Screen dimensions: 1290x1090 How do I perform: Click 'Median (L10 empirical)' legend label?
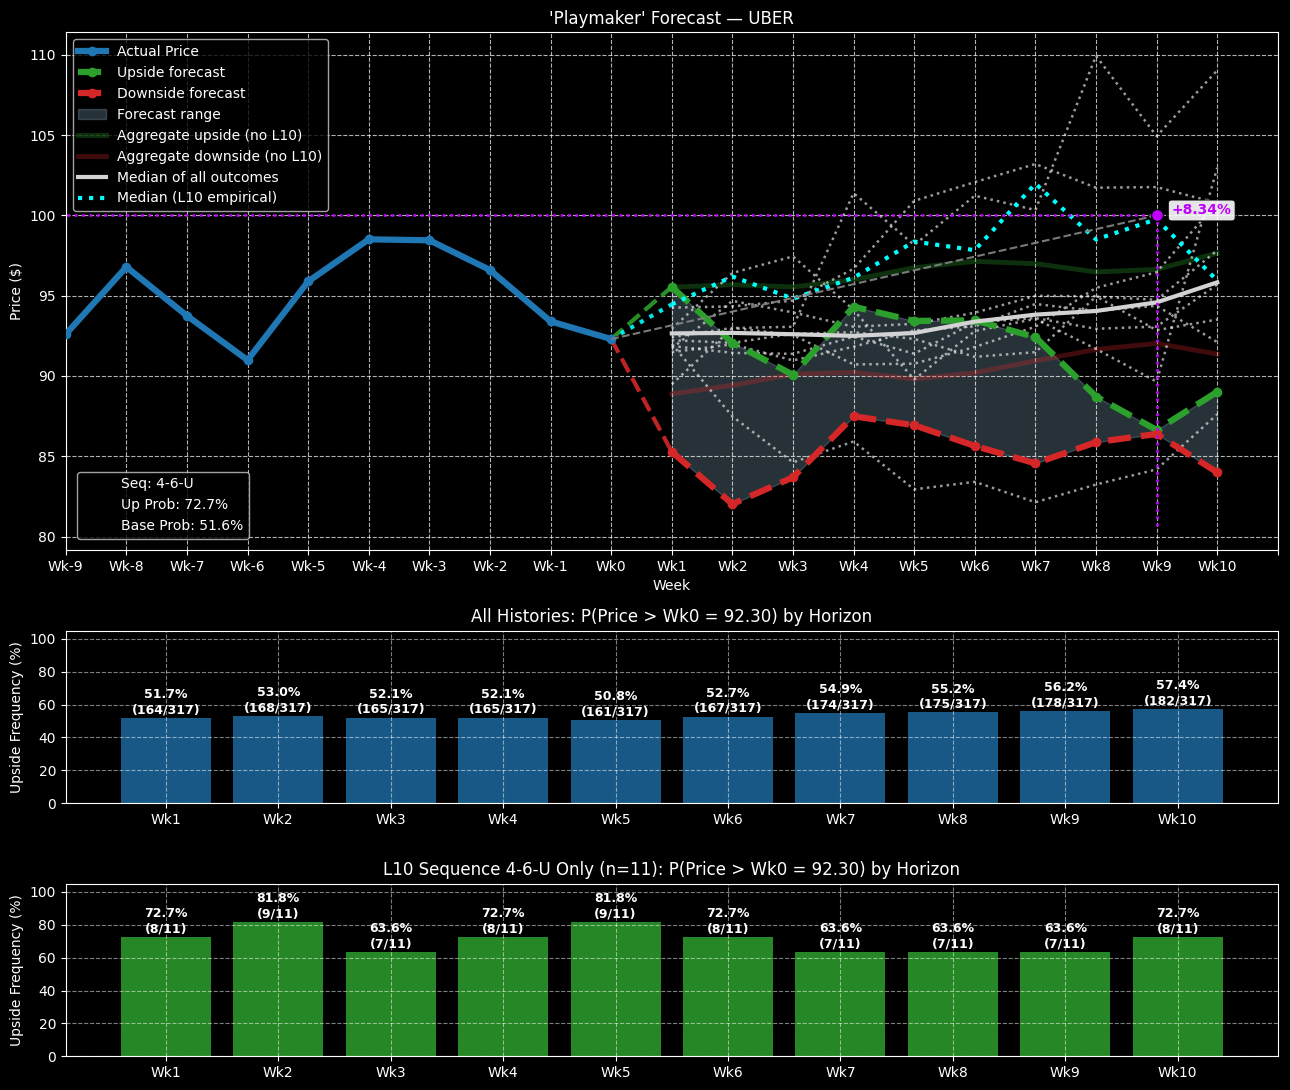pos(197,198)
